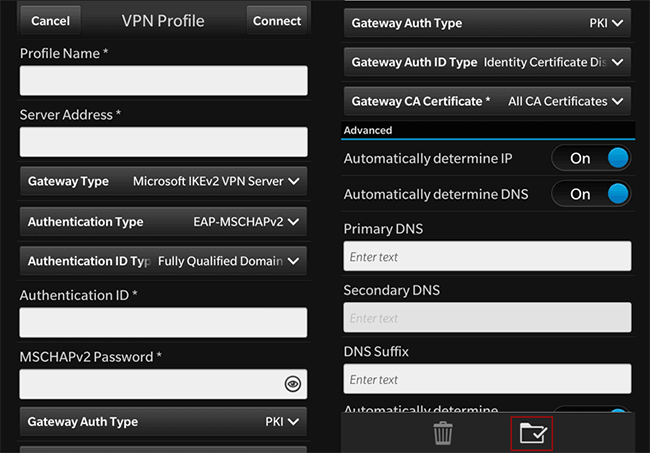Open the Gateway Type dropdown
The height and width of the screenshot is (453, 650).
tap(163, 181)
